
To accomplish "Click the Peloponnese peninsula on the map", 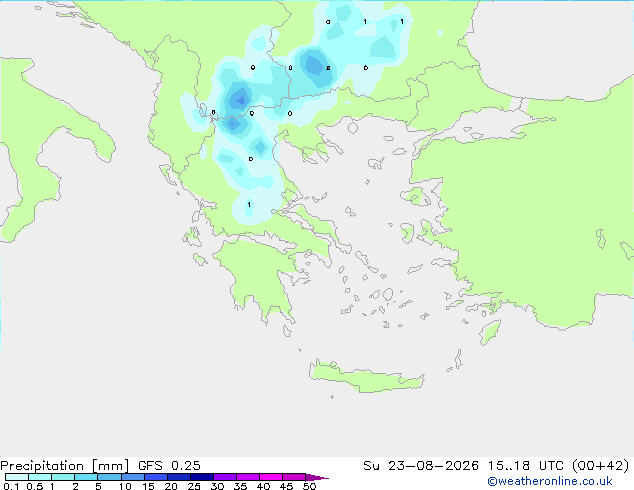I will tap(259, 275).
